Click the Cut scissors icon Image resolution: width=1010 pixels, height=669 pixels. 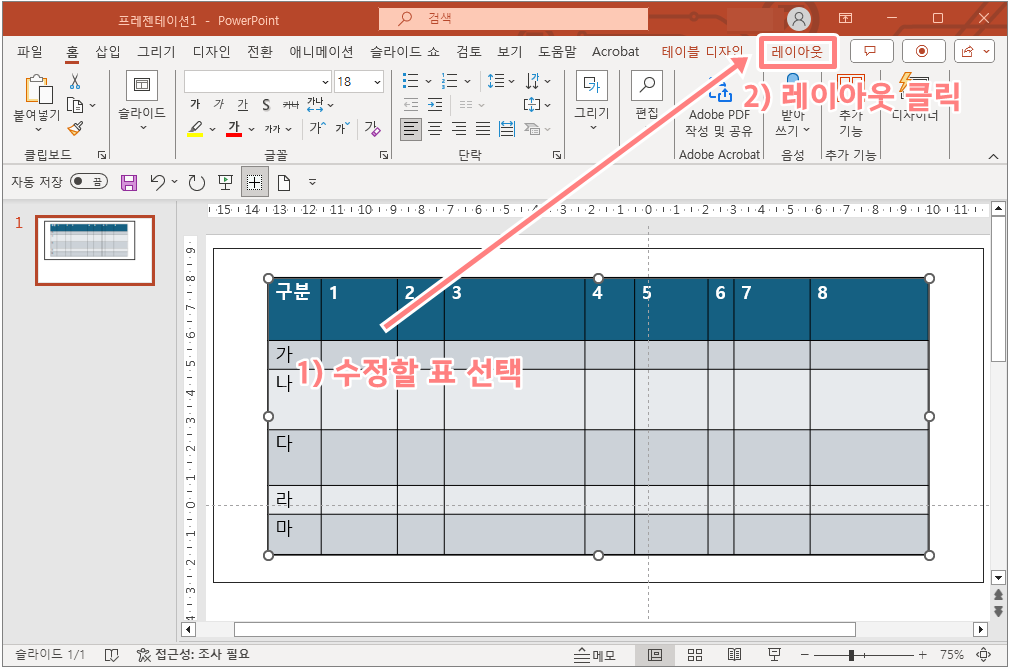click(x=75, y=82)
